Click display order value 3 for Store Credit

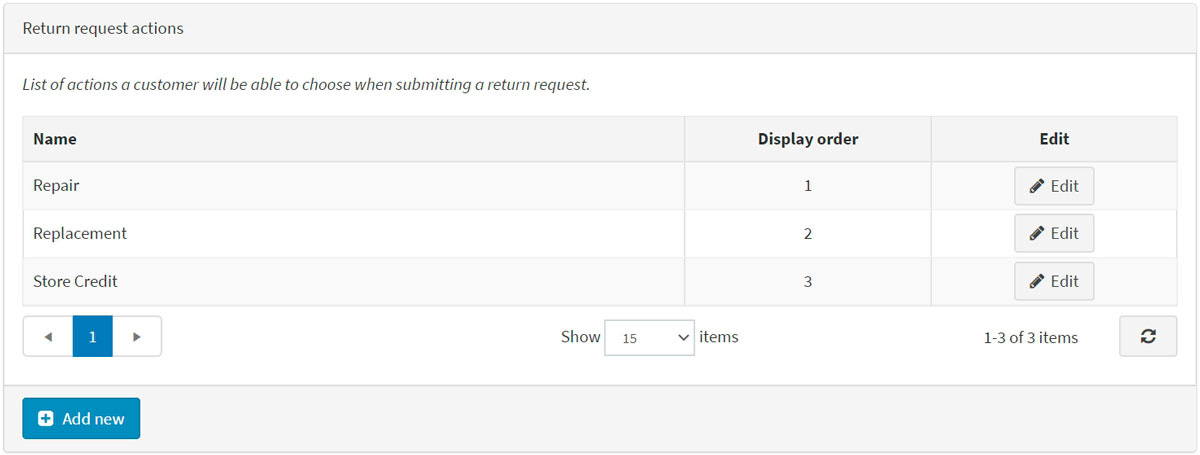coord(807,281)
